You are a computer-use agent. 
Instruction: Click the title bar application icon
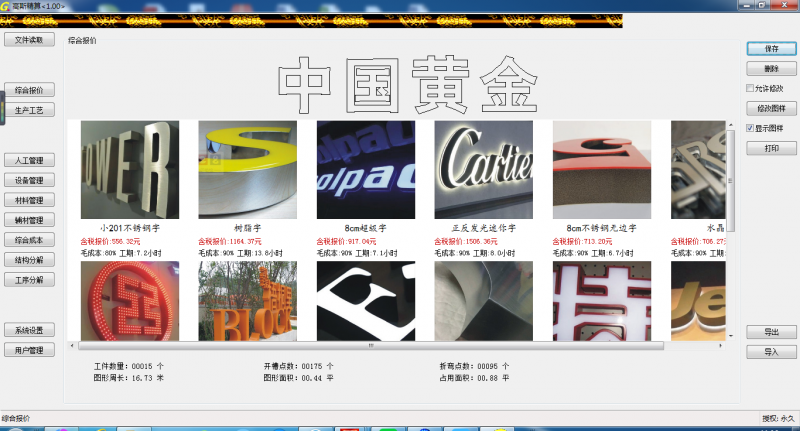5,6
